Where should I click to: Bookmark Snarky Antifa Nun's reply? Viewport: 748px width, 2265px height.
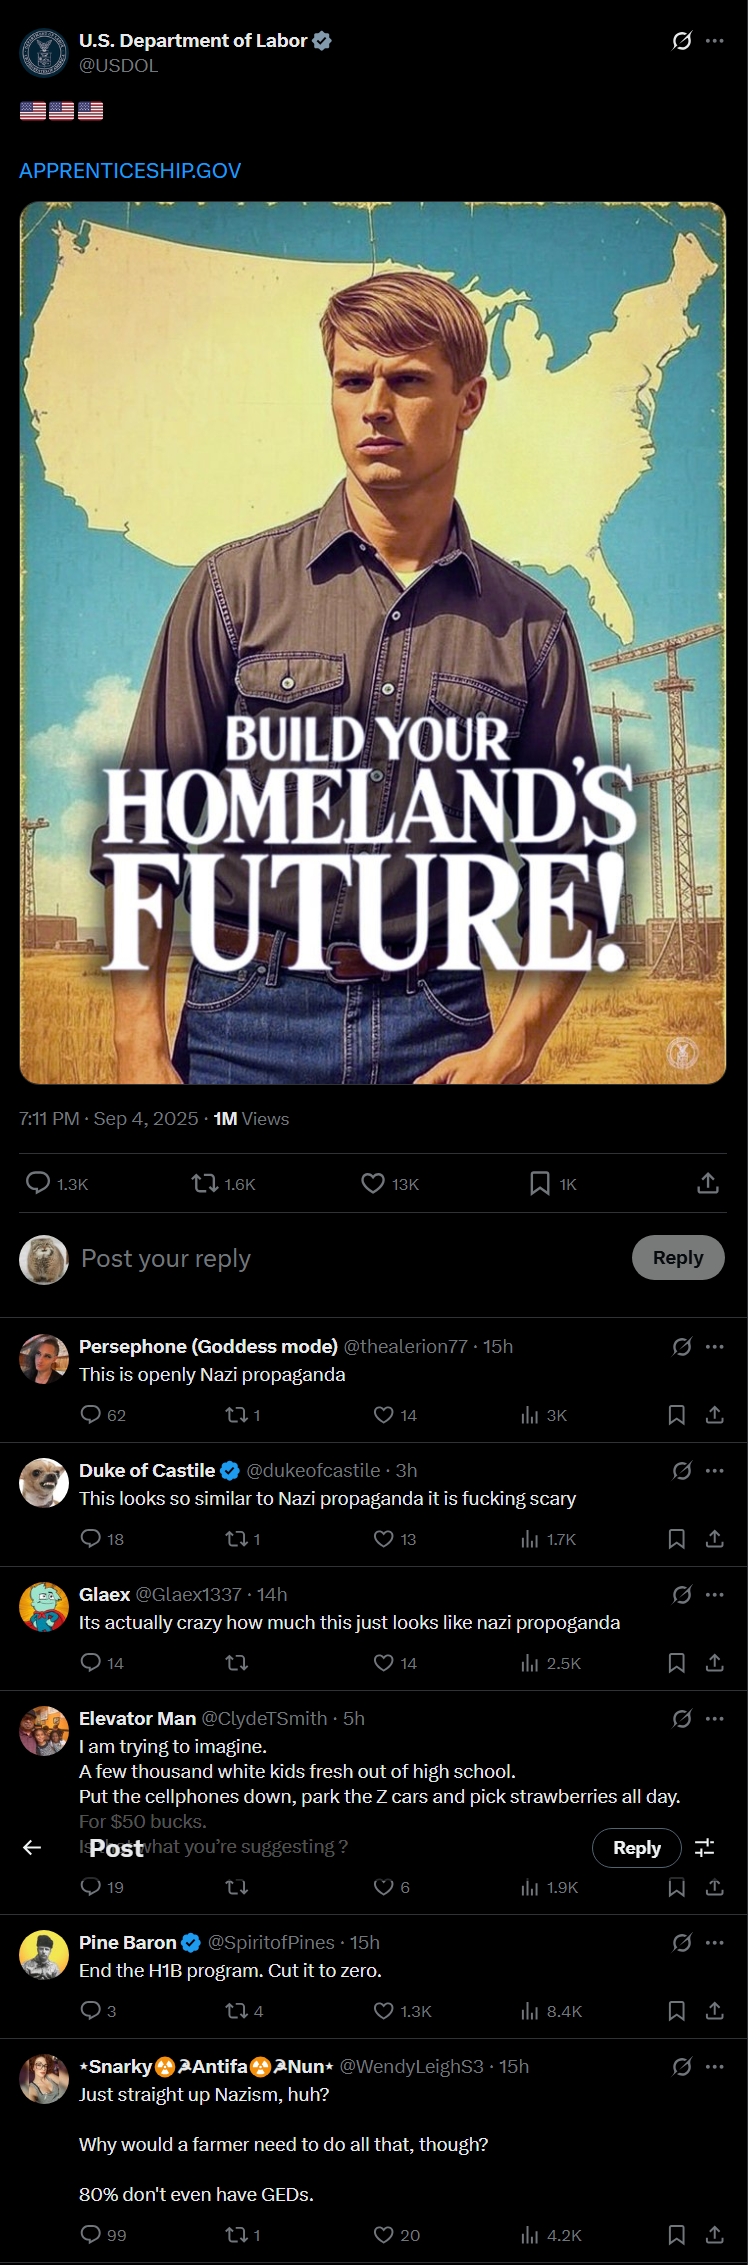tap(677, 2235)
